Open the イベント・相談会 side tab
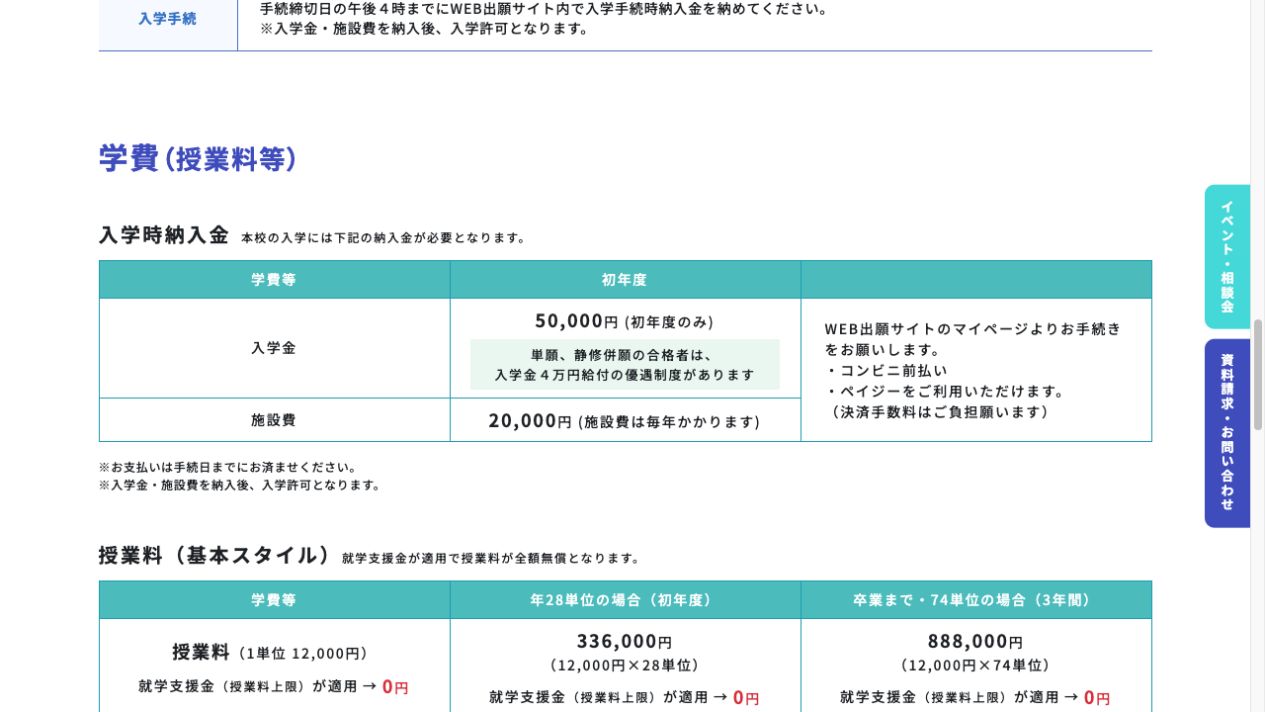Viewport: 1265px width, 712px height. click(1227, 256)
